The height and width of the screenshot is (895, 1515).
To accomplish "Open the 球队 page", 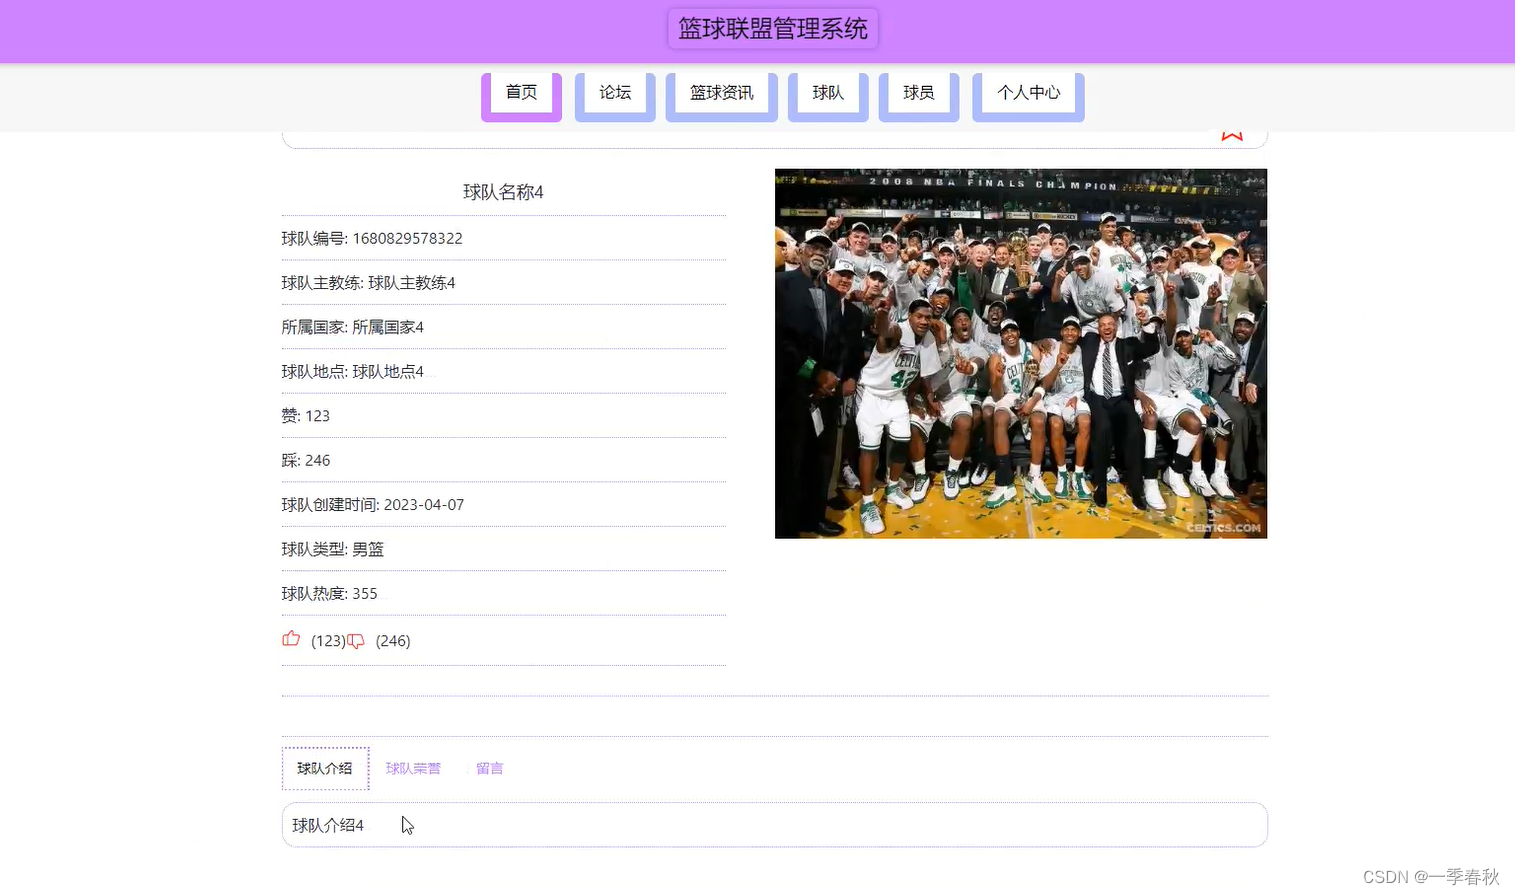I will coord(826,92).
